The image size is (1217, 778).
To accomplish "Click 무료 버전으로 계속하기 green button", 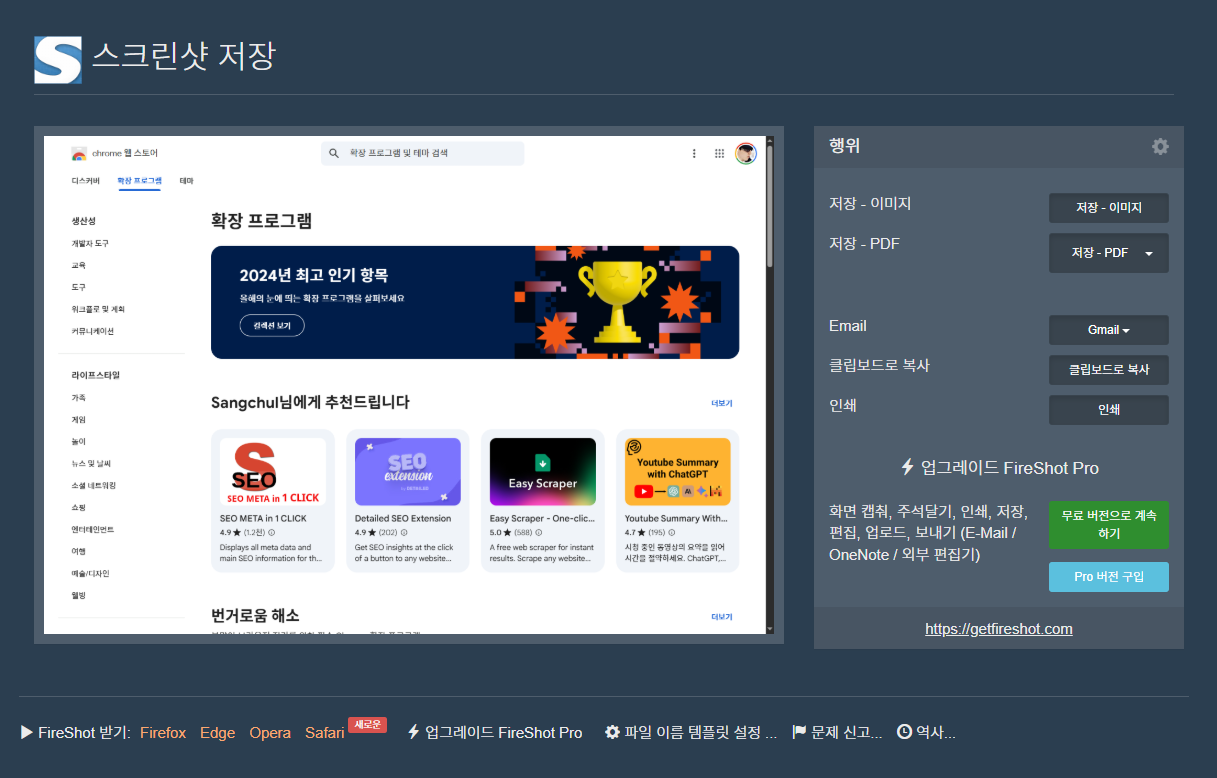I will pos(1108,525).
